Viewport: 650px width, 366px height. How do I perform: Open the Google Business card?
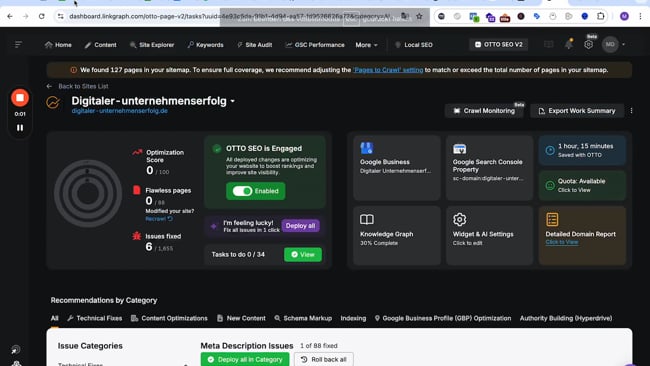coord(397,168)
